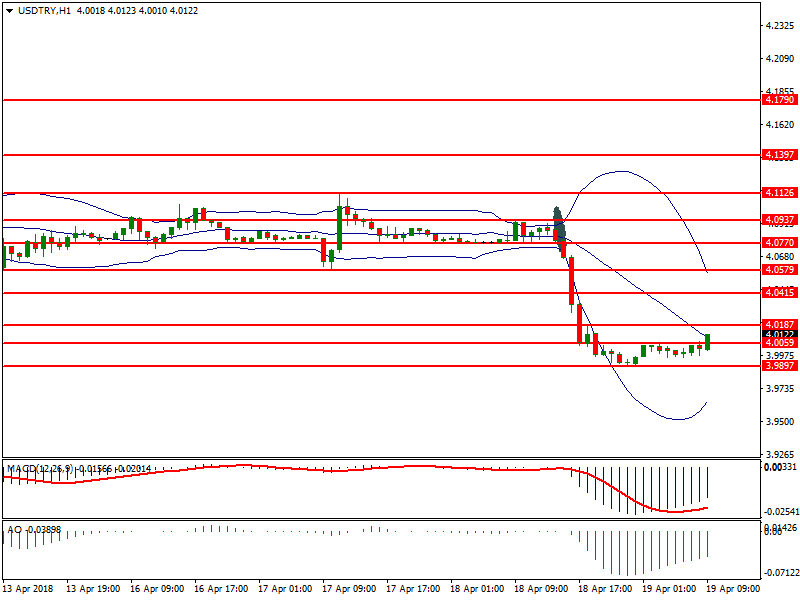800x600 pixels.
Task: Click the USDTRY,H1 chart title text
Action: tap(45, 10)
